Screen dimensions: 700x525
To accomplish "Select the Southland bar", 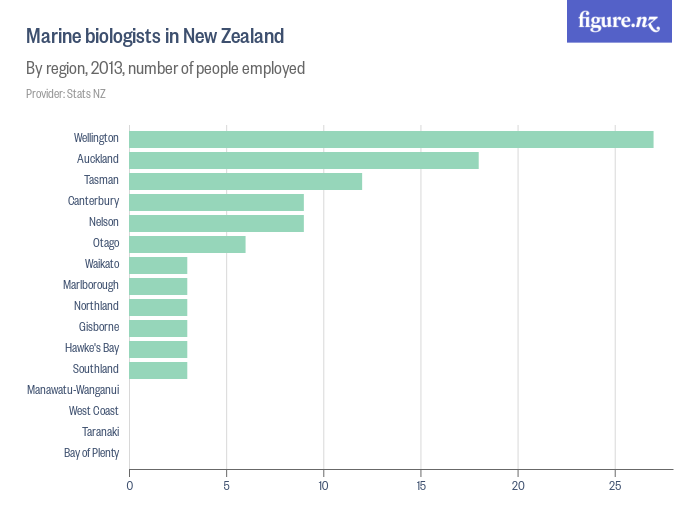I will point(158,370).
